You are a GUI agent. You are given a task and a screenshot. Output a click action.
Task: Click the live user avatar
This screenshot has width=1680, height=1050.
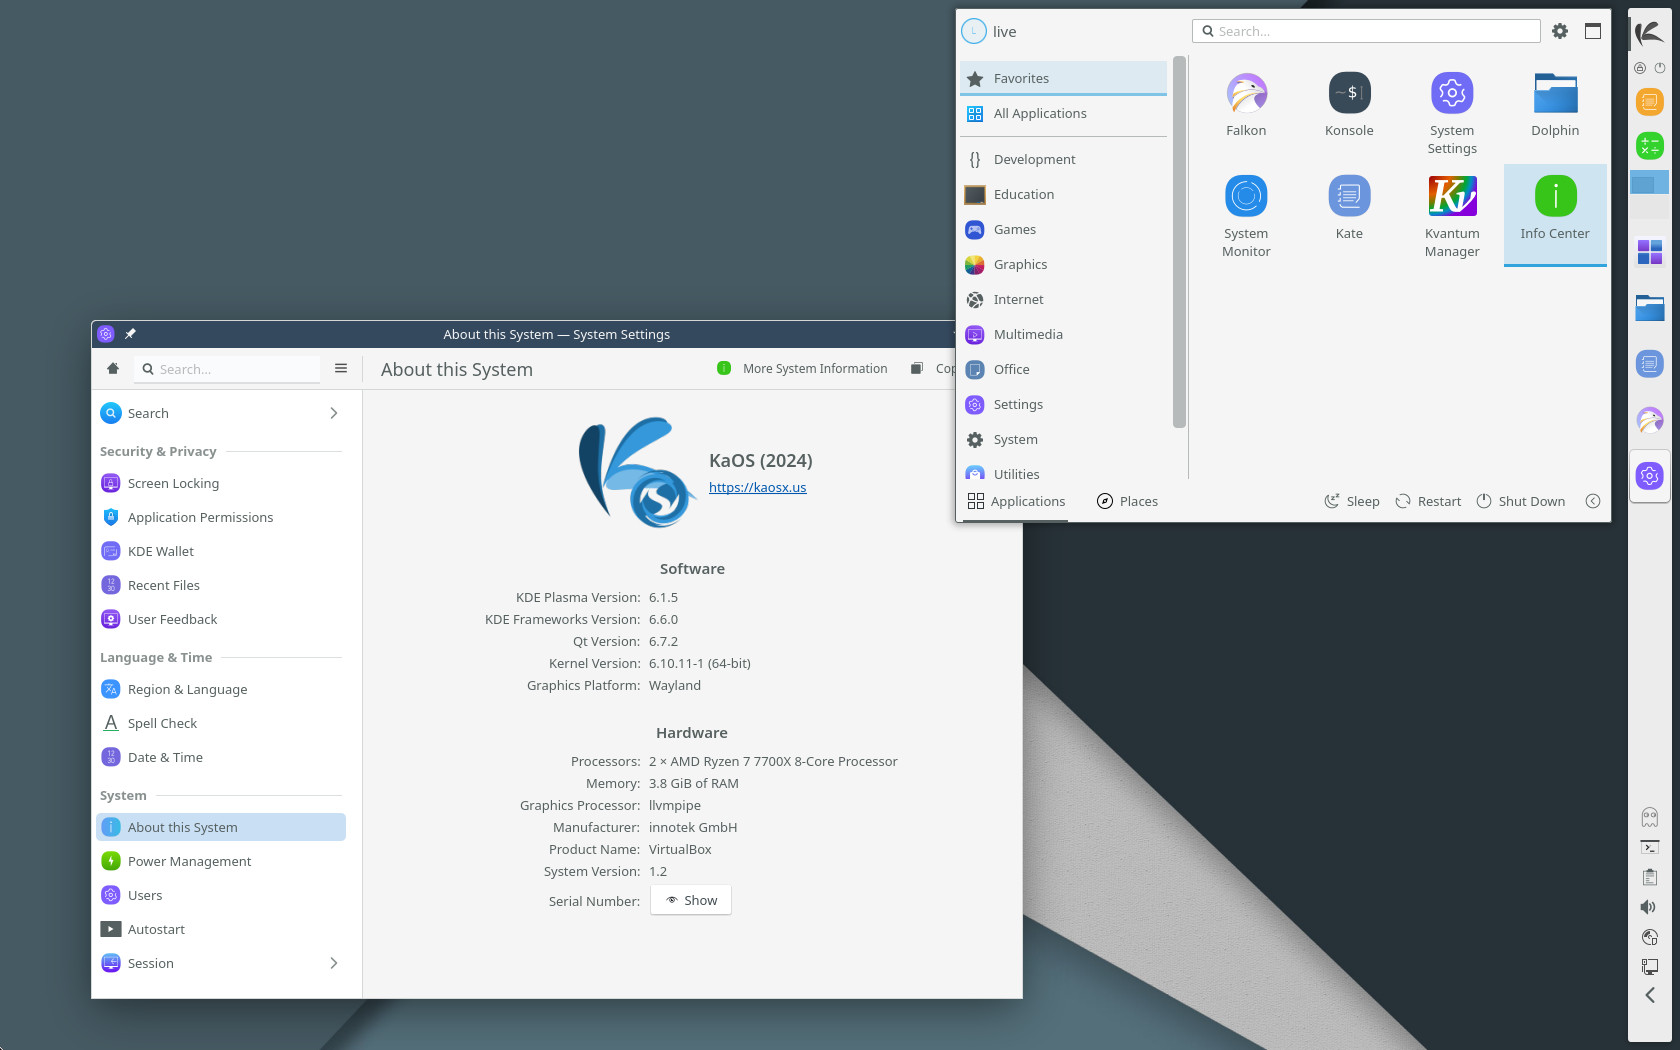(974, 31)
